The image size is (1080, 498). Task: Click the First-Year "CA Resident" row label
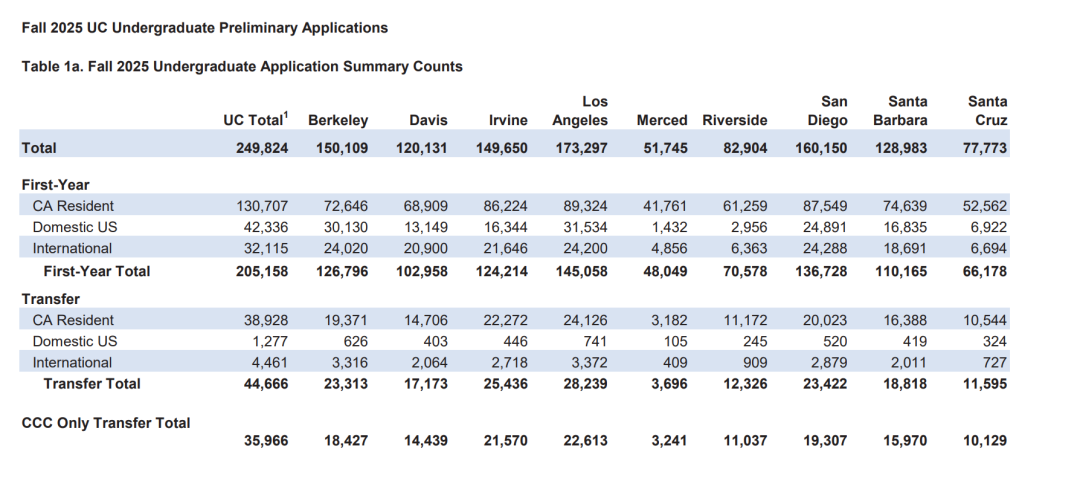[x=73, y=205]
